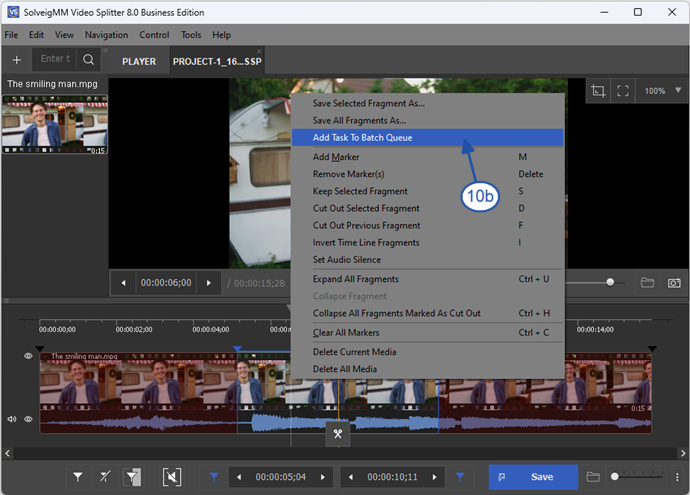Open the Navigation menu

click(106, 35)
